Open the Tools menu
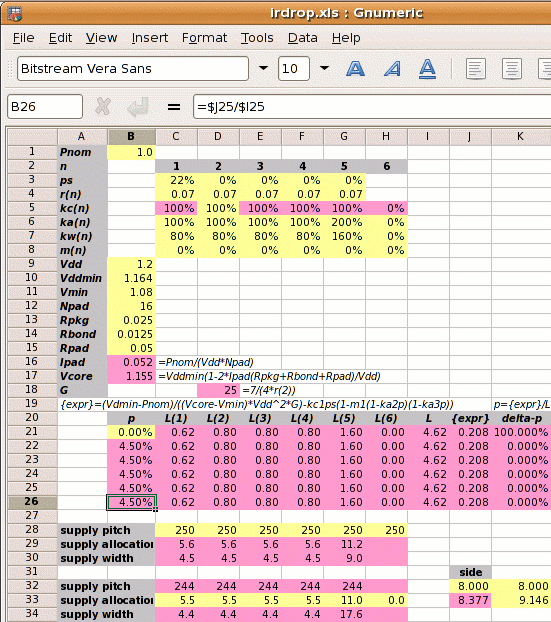 point(257,38)
